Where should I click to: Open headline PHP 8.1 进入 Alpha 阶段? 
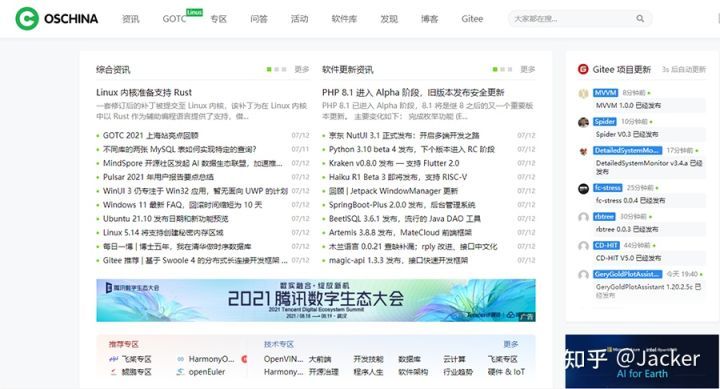click(413, 92)
